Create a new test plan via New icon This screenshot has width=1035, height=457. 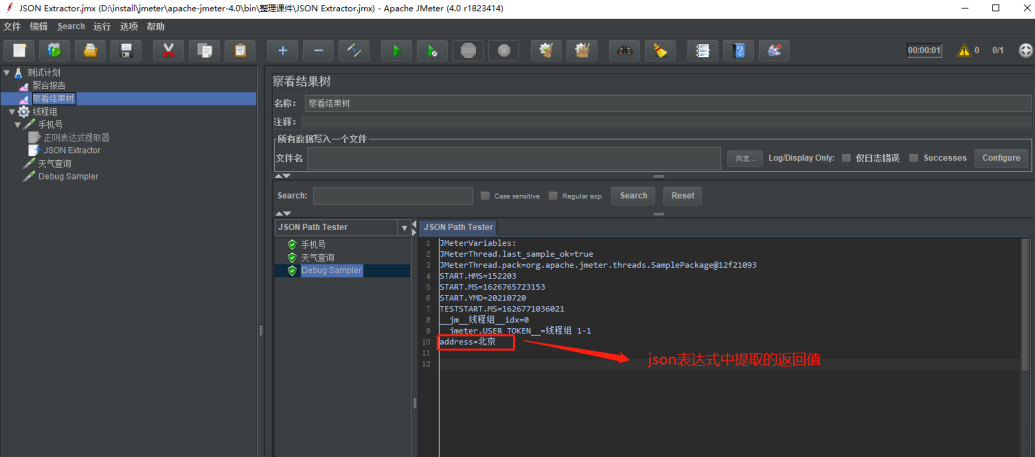19,50
